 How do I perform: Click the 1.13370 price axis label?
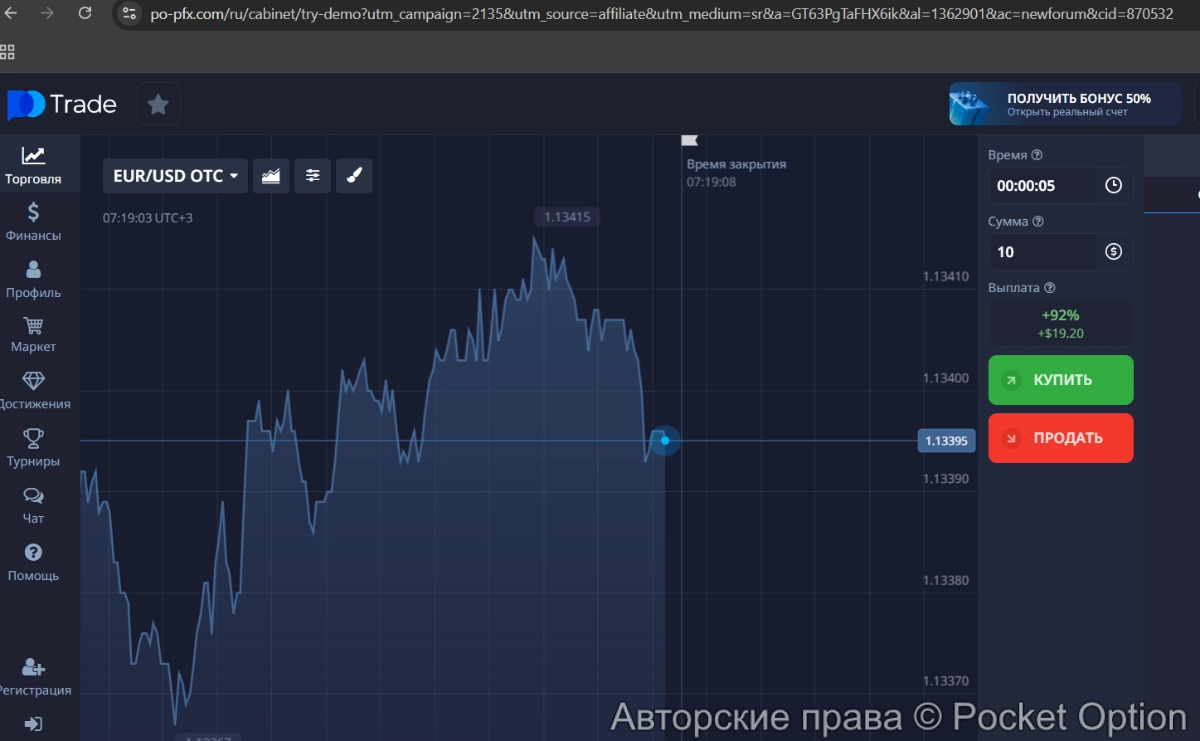[x=945, y=681]
